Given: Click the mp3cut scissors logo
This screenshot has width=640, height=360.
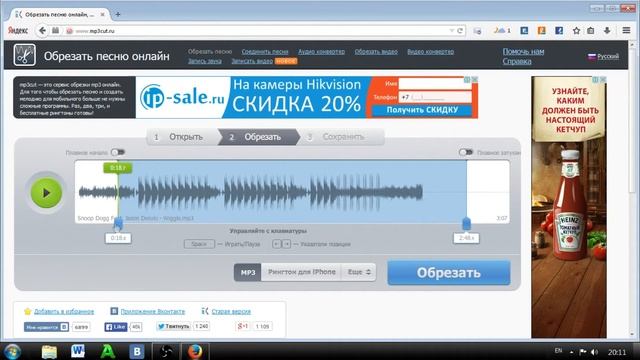Looking at the screenshot, I should pyautogui.click(x=24, y=55).
